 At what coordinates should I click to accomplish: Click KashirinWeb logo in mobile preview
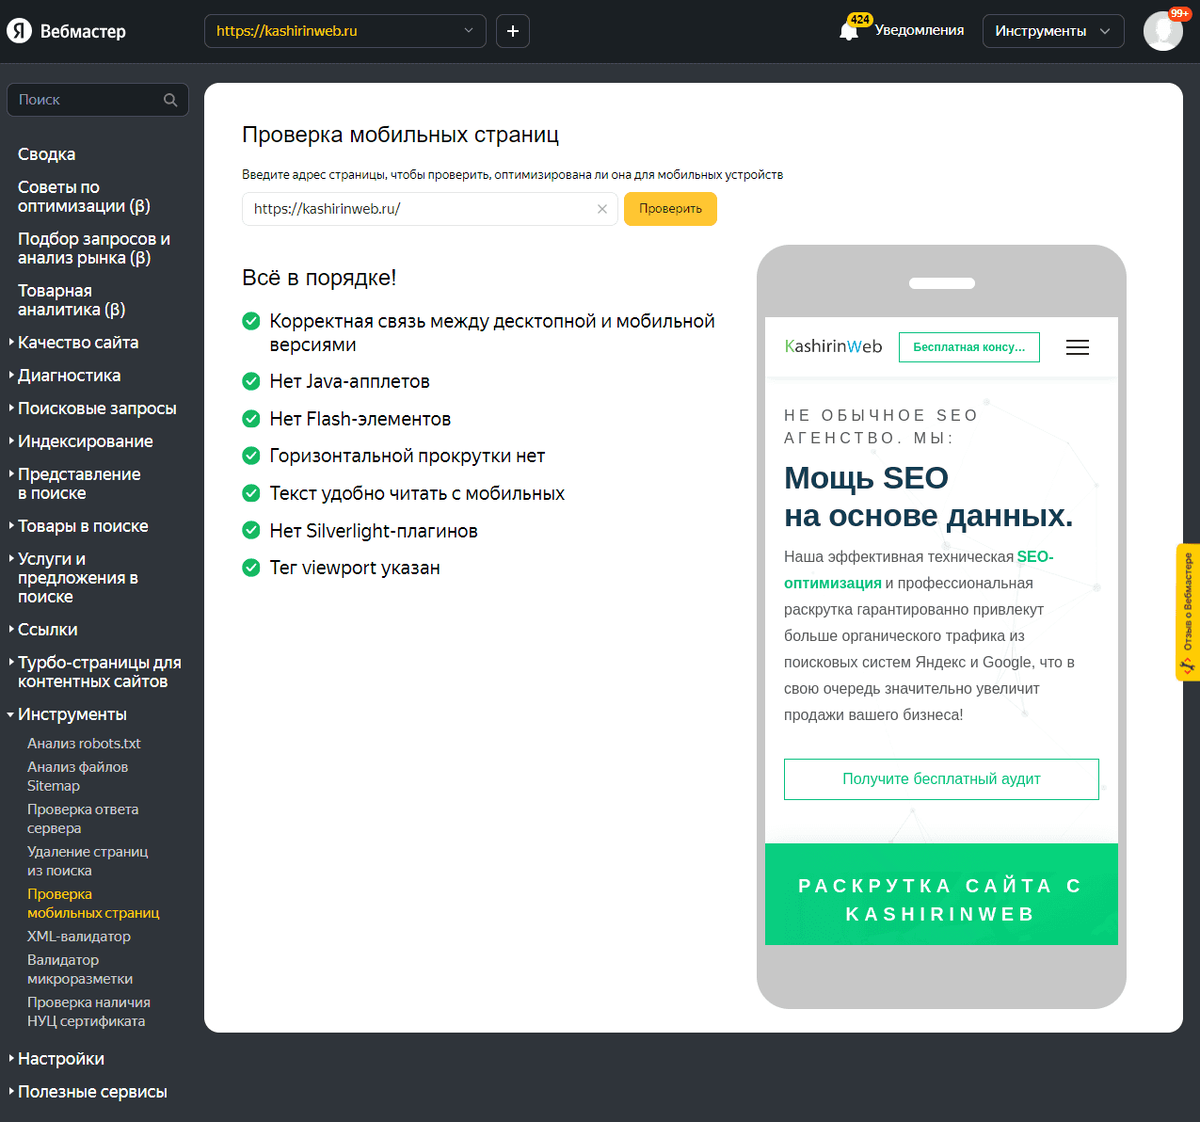pyautogui.click(x=833, y=346)
